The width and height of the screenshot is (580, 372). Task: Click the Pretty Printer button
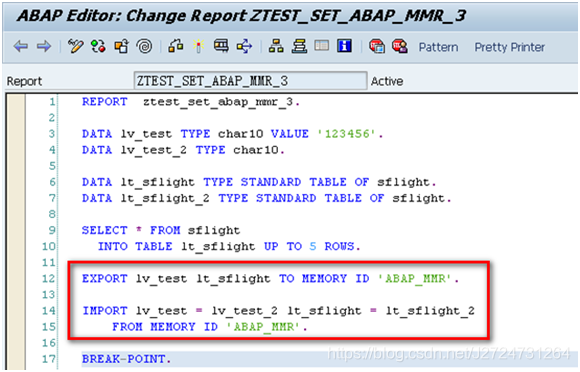[x=510, y=47]
